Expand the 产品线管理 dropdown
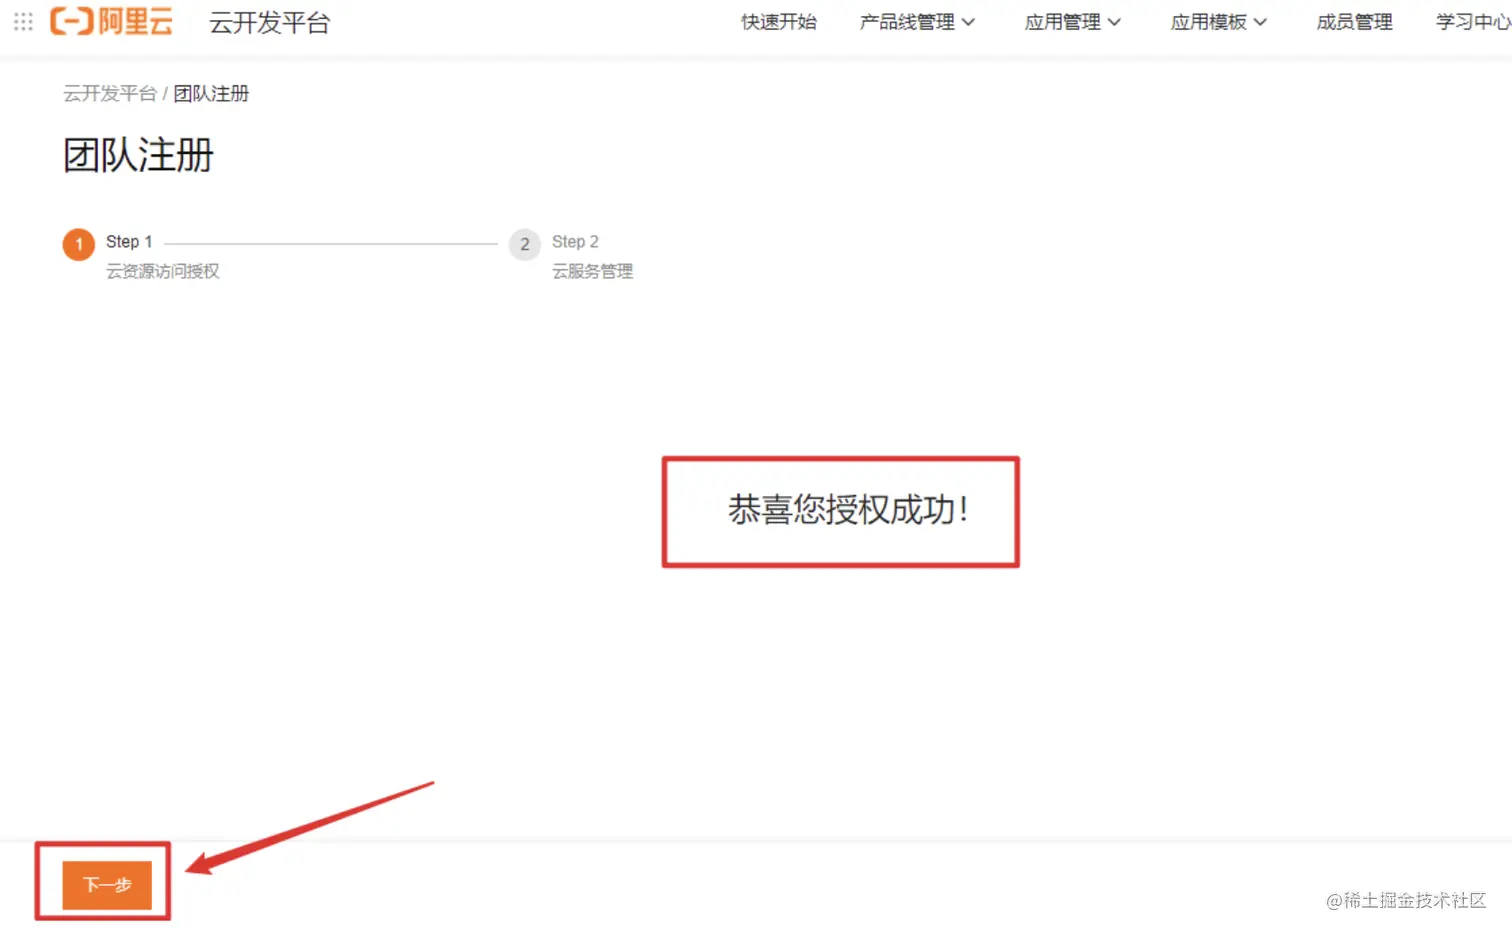 [917, 22]
